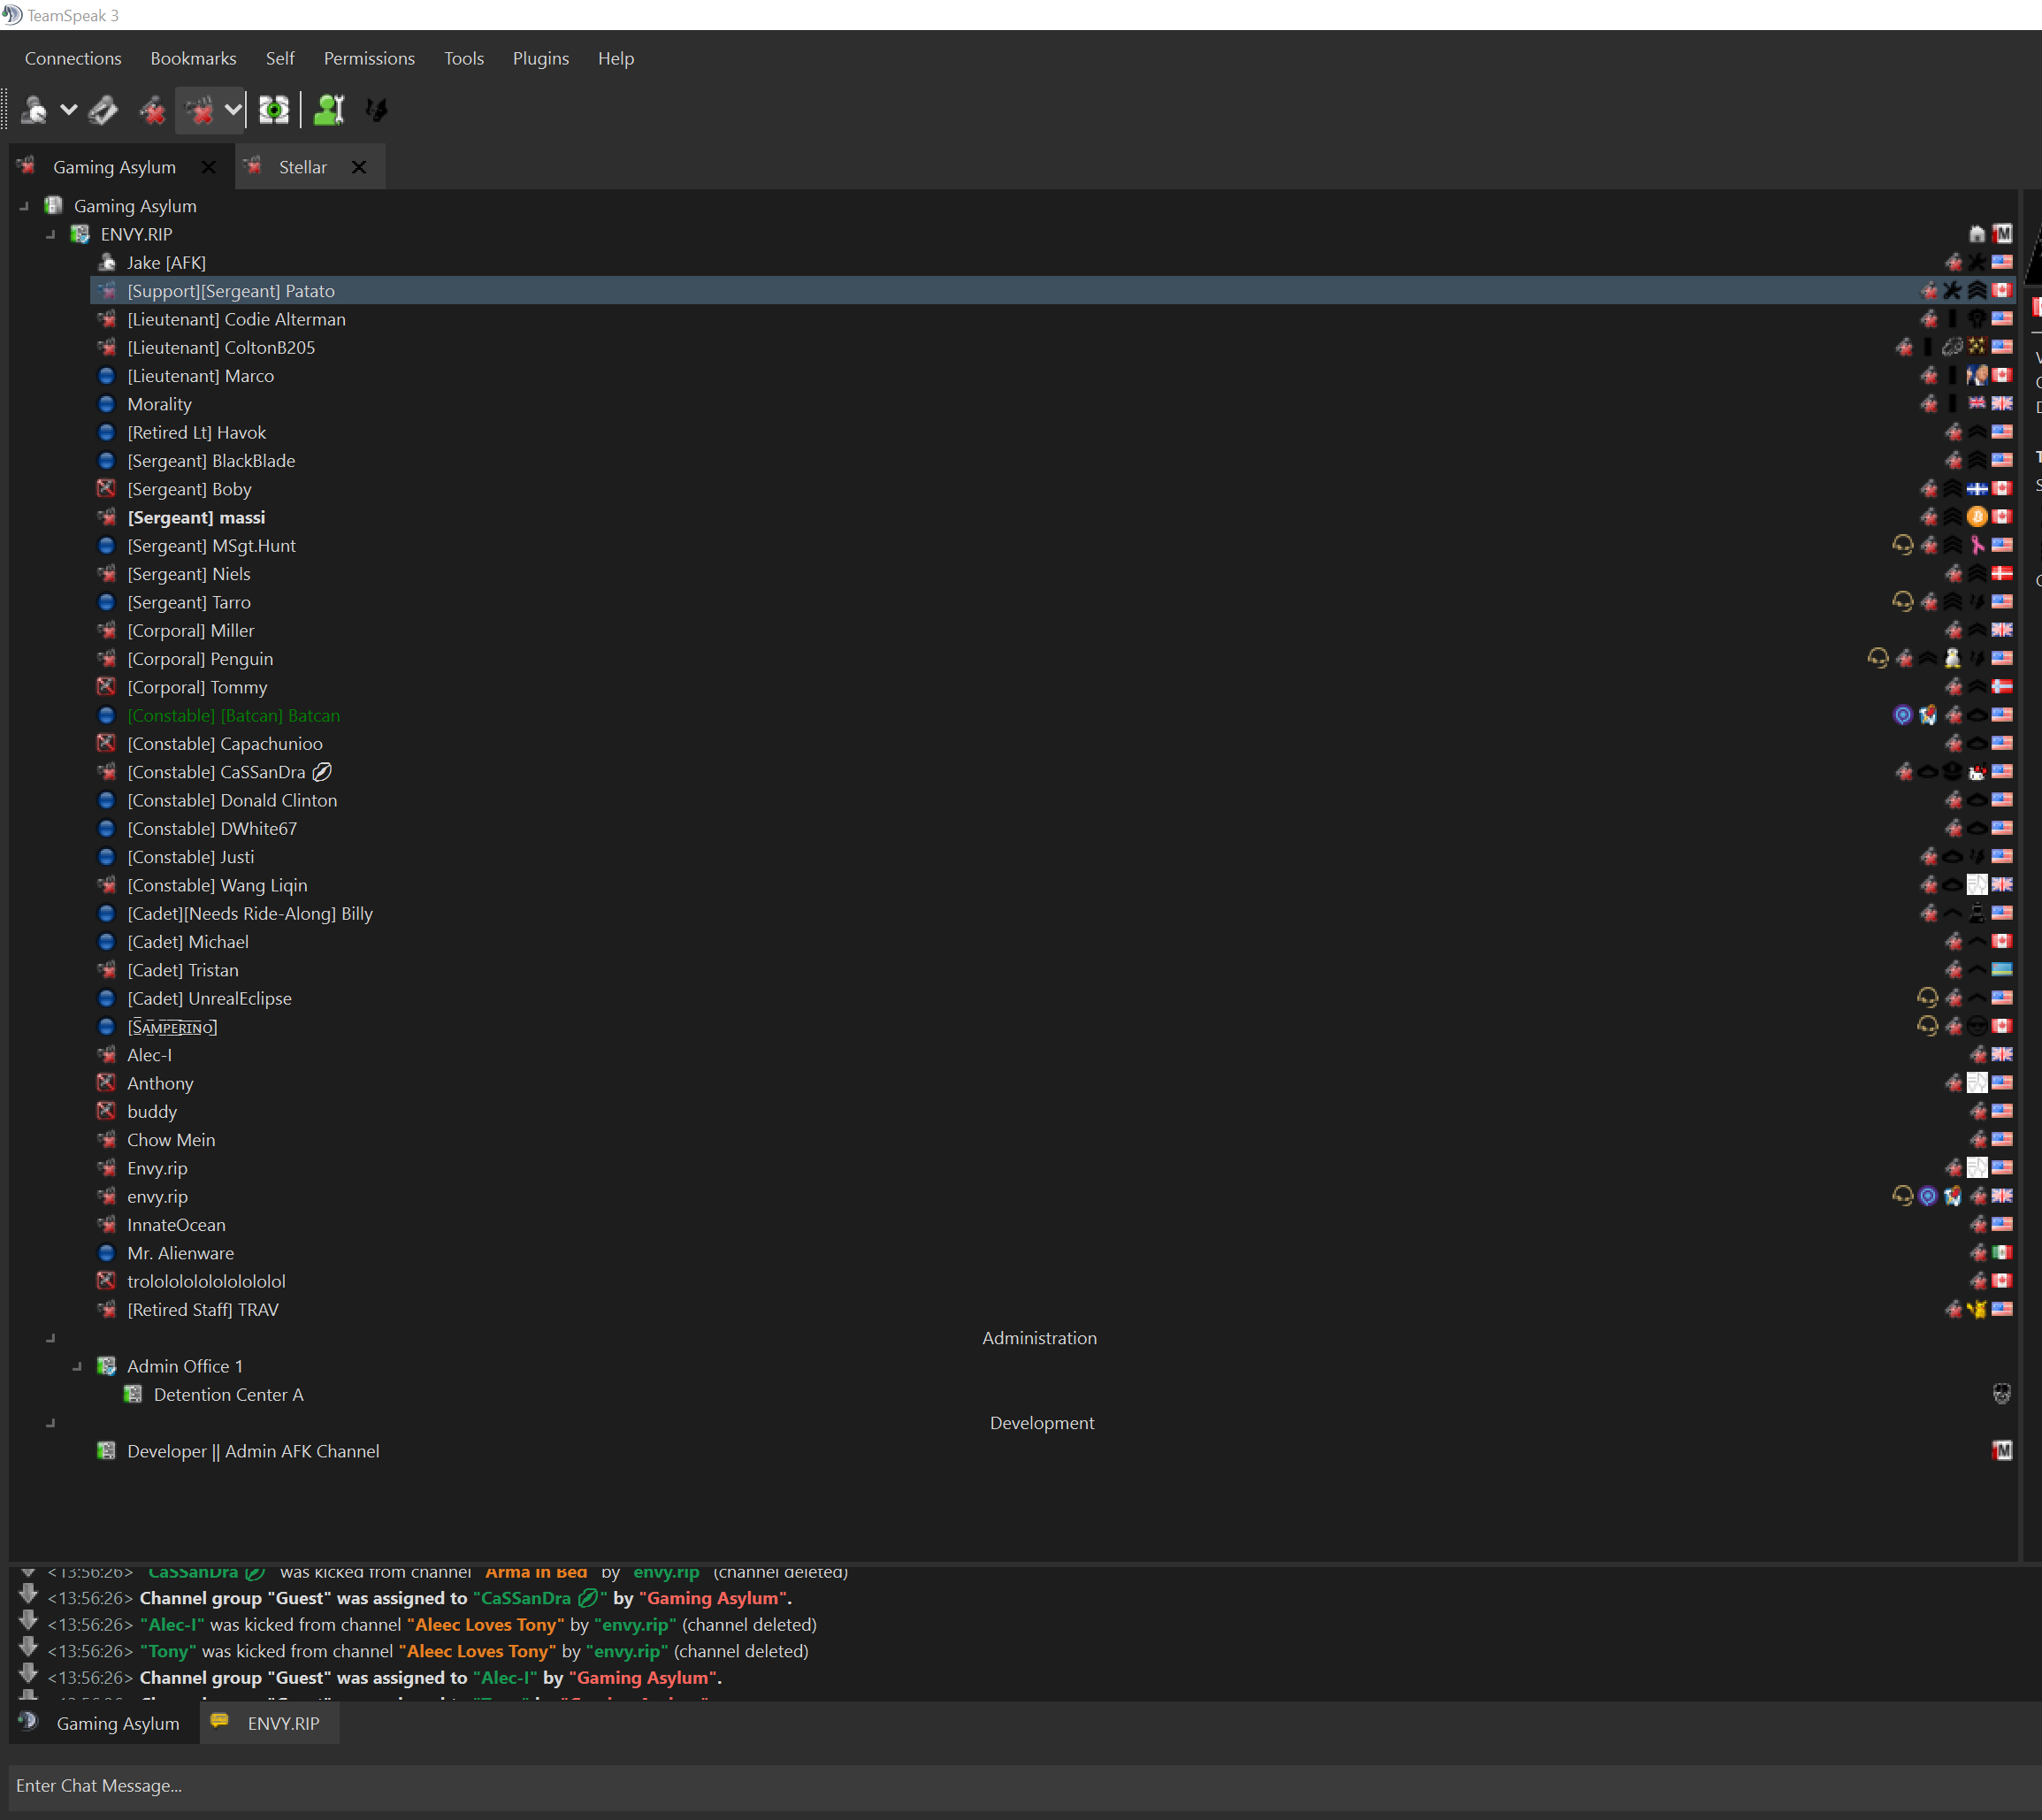This screenshot has width=2042, height=1820.
Task: Click the muted status icon beside Anthony
Action: [x=106, y=1083]
